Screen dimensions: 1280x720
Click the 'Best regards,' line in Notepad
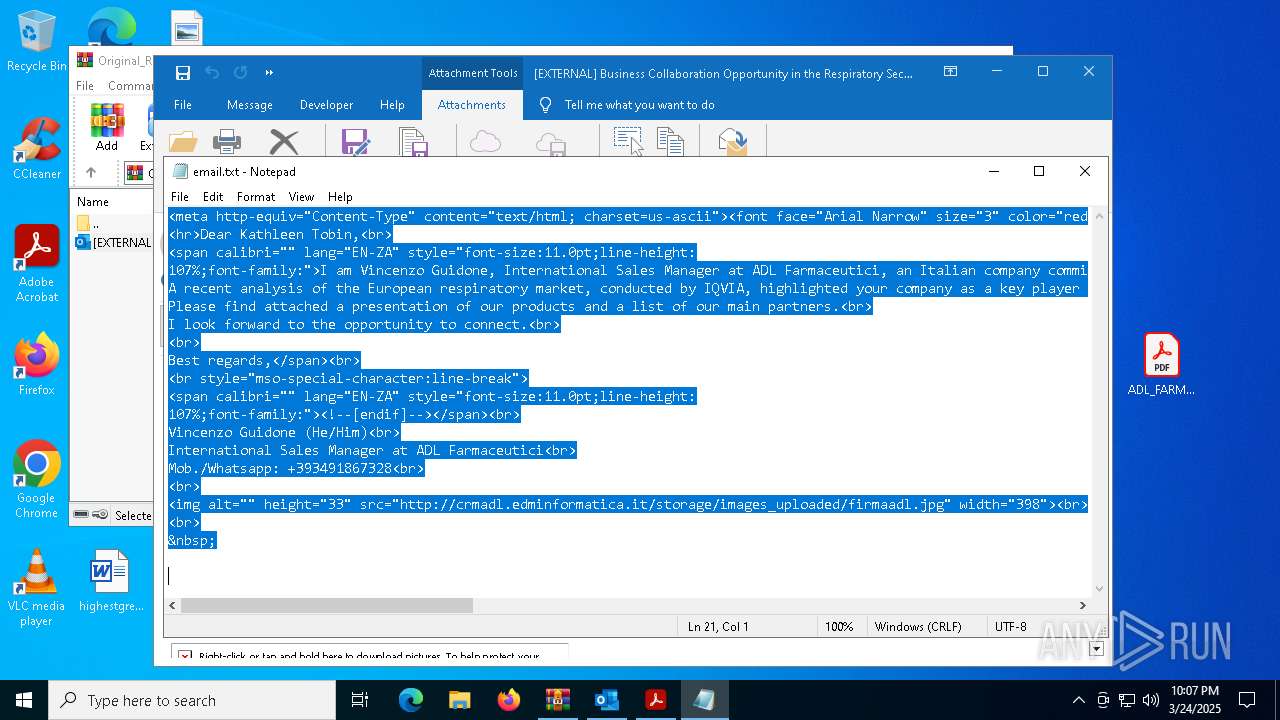(264, 360)
